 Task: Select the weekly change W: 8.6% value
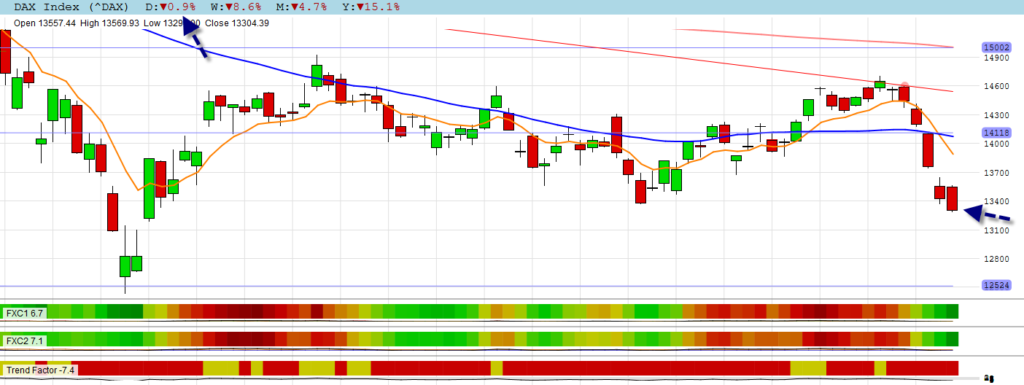[236, 7]
